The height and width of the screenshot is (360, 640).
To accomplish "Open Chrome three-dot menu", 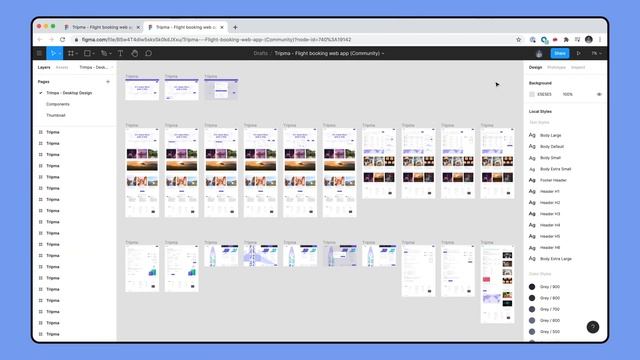I will (600, 40).
